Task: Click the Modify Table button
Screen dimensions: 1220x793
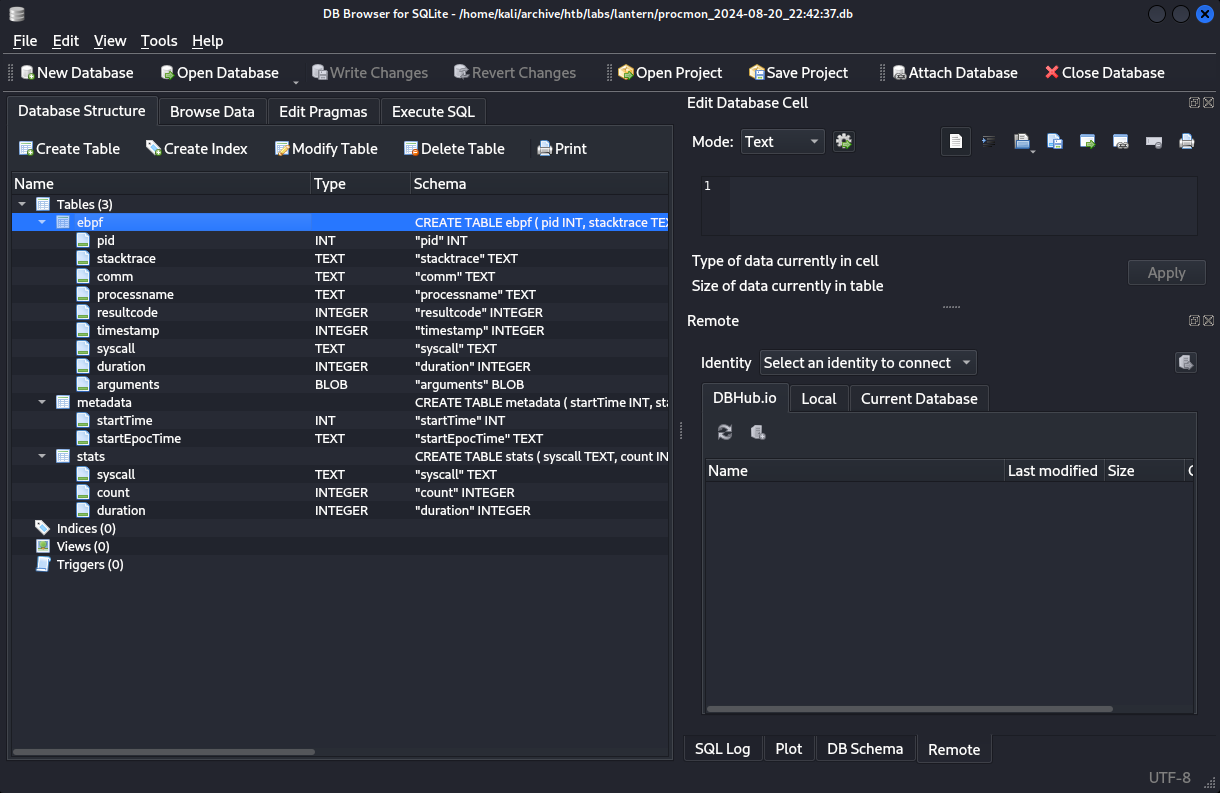Action: coord(326,148)
